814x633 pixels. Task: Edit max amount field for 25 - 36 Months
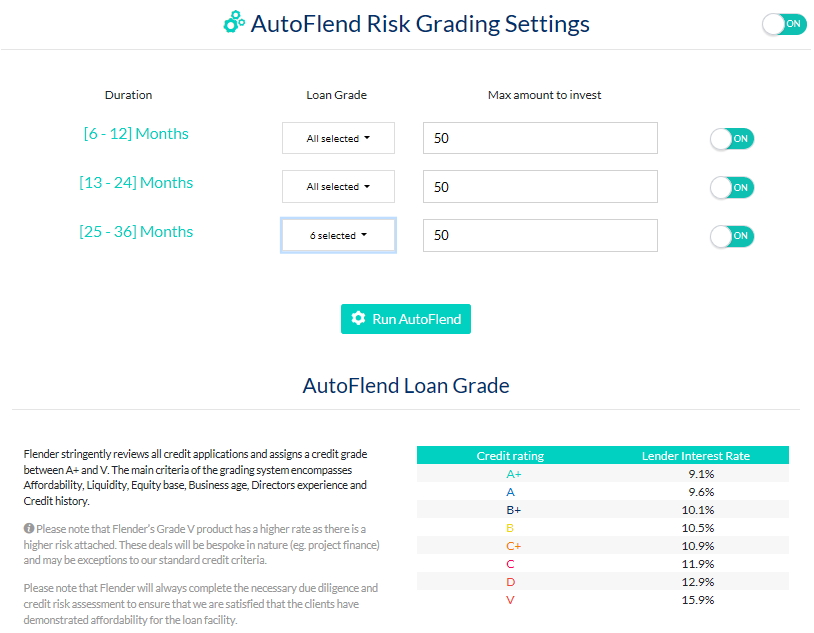point(540,236)
